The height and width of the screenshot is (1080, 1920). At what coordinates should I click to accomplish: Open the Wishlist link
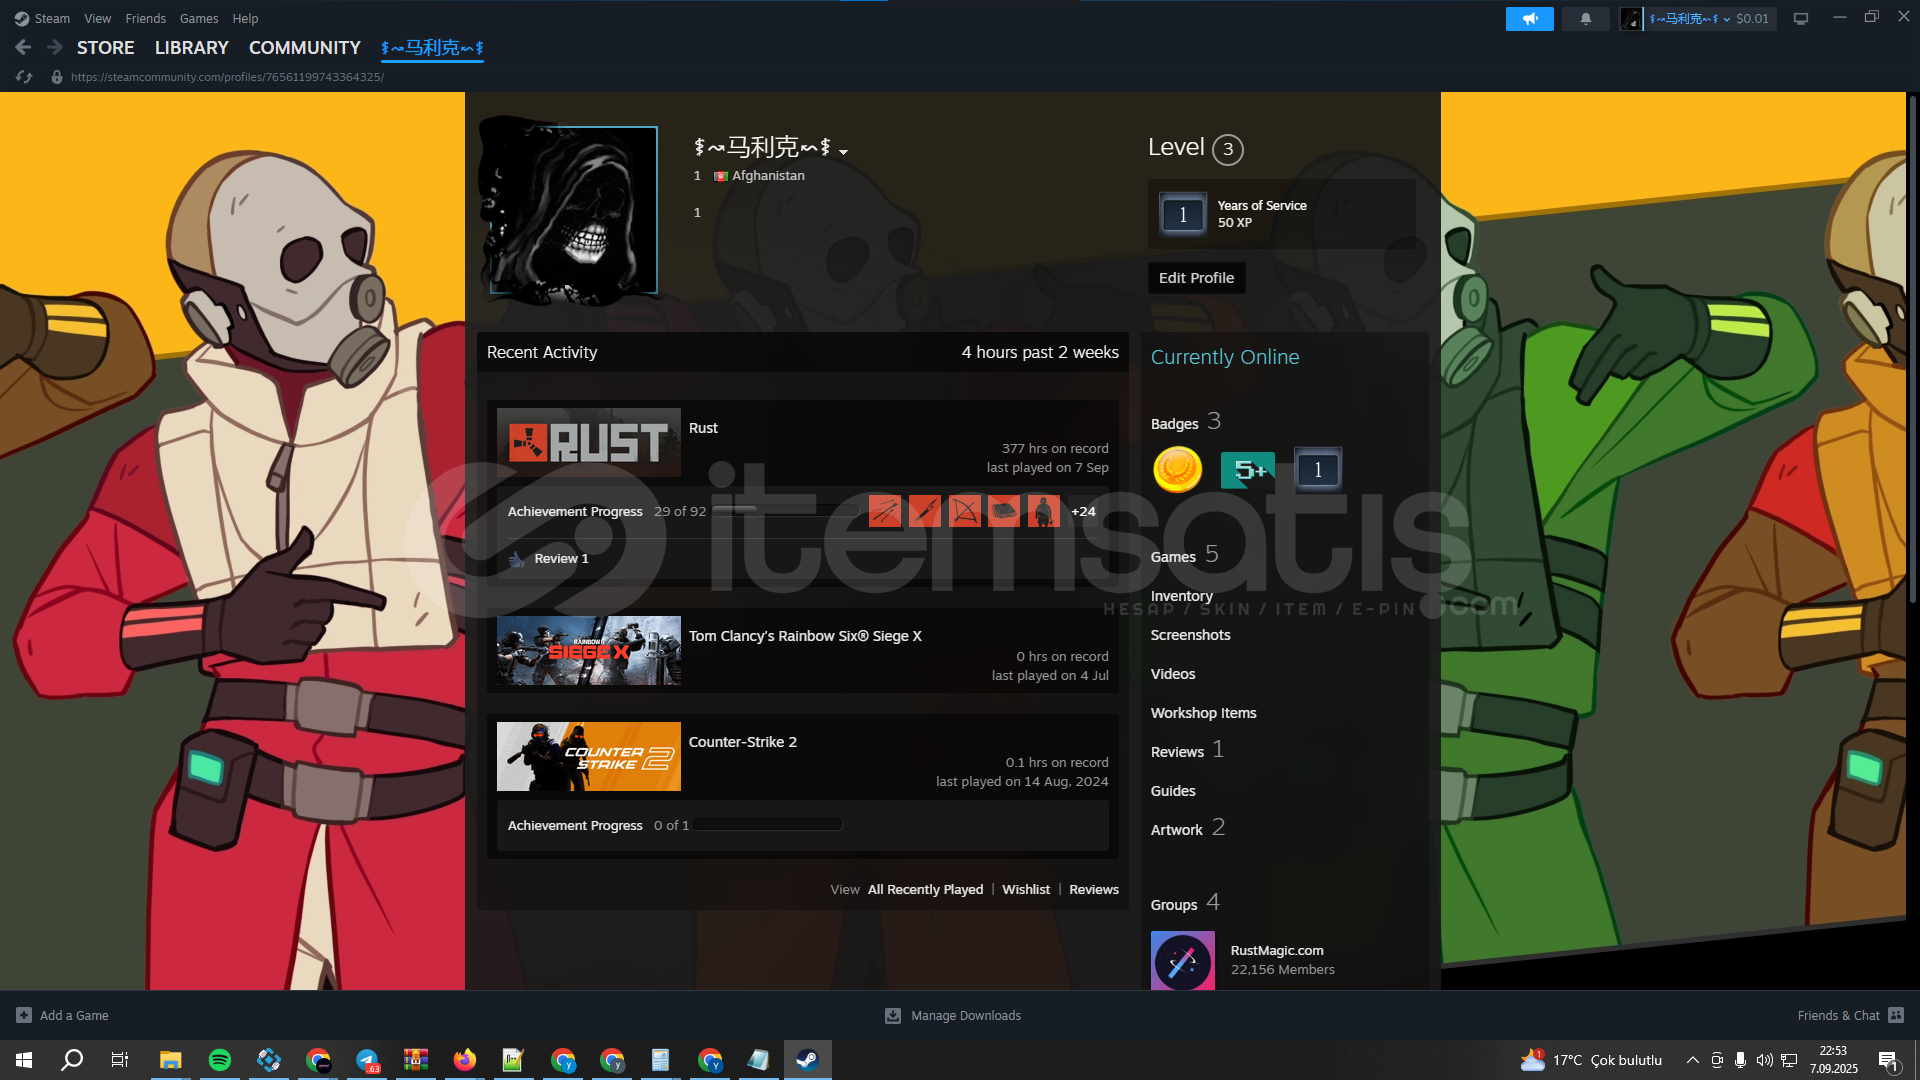coord(1026,889)
